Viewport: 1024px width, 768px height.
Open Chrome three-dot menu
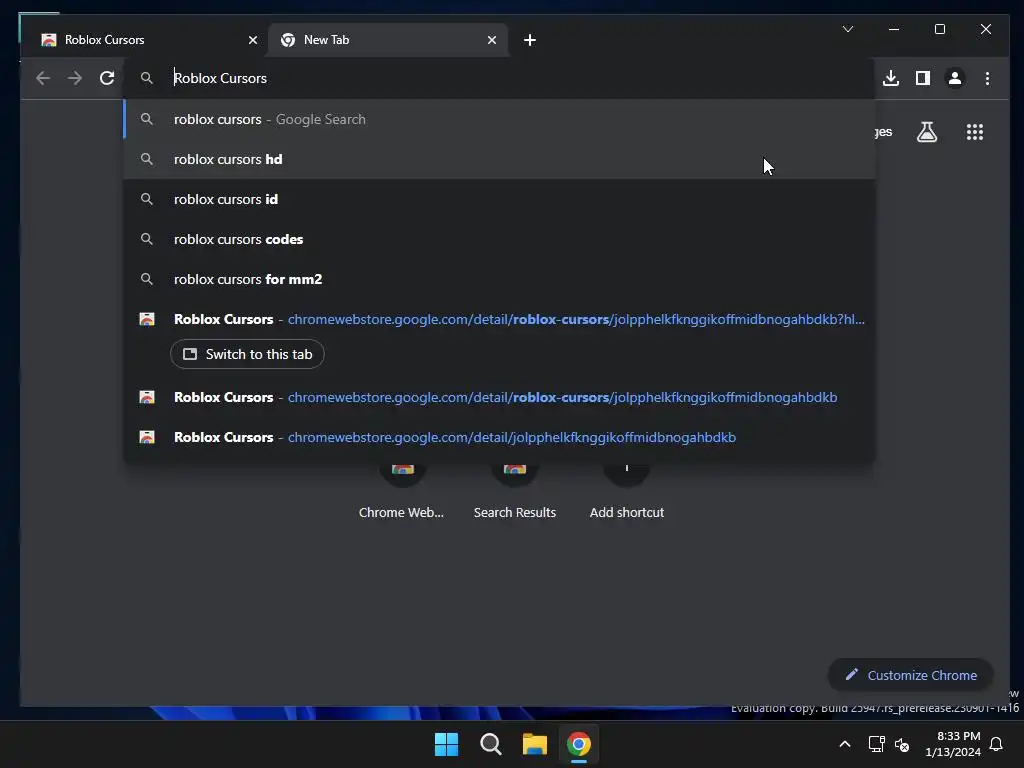[x=987, y=78]
